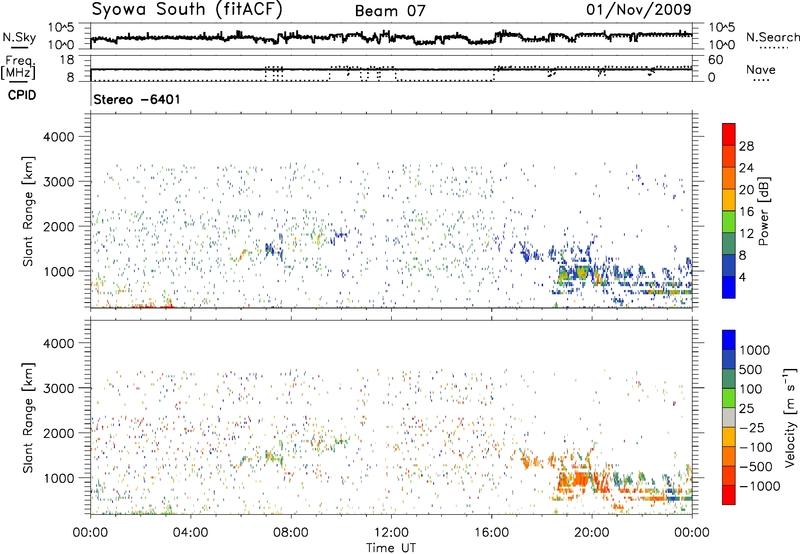Click the 'Power [dB]' color bar title
The width and height of the screenshot is (800, 554).
point(764,212)
